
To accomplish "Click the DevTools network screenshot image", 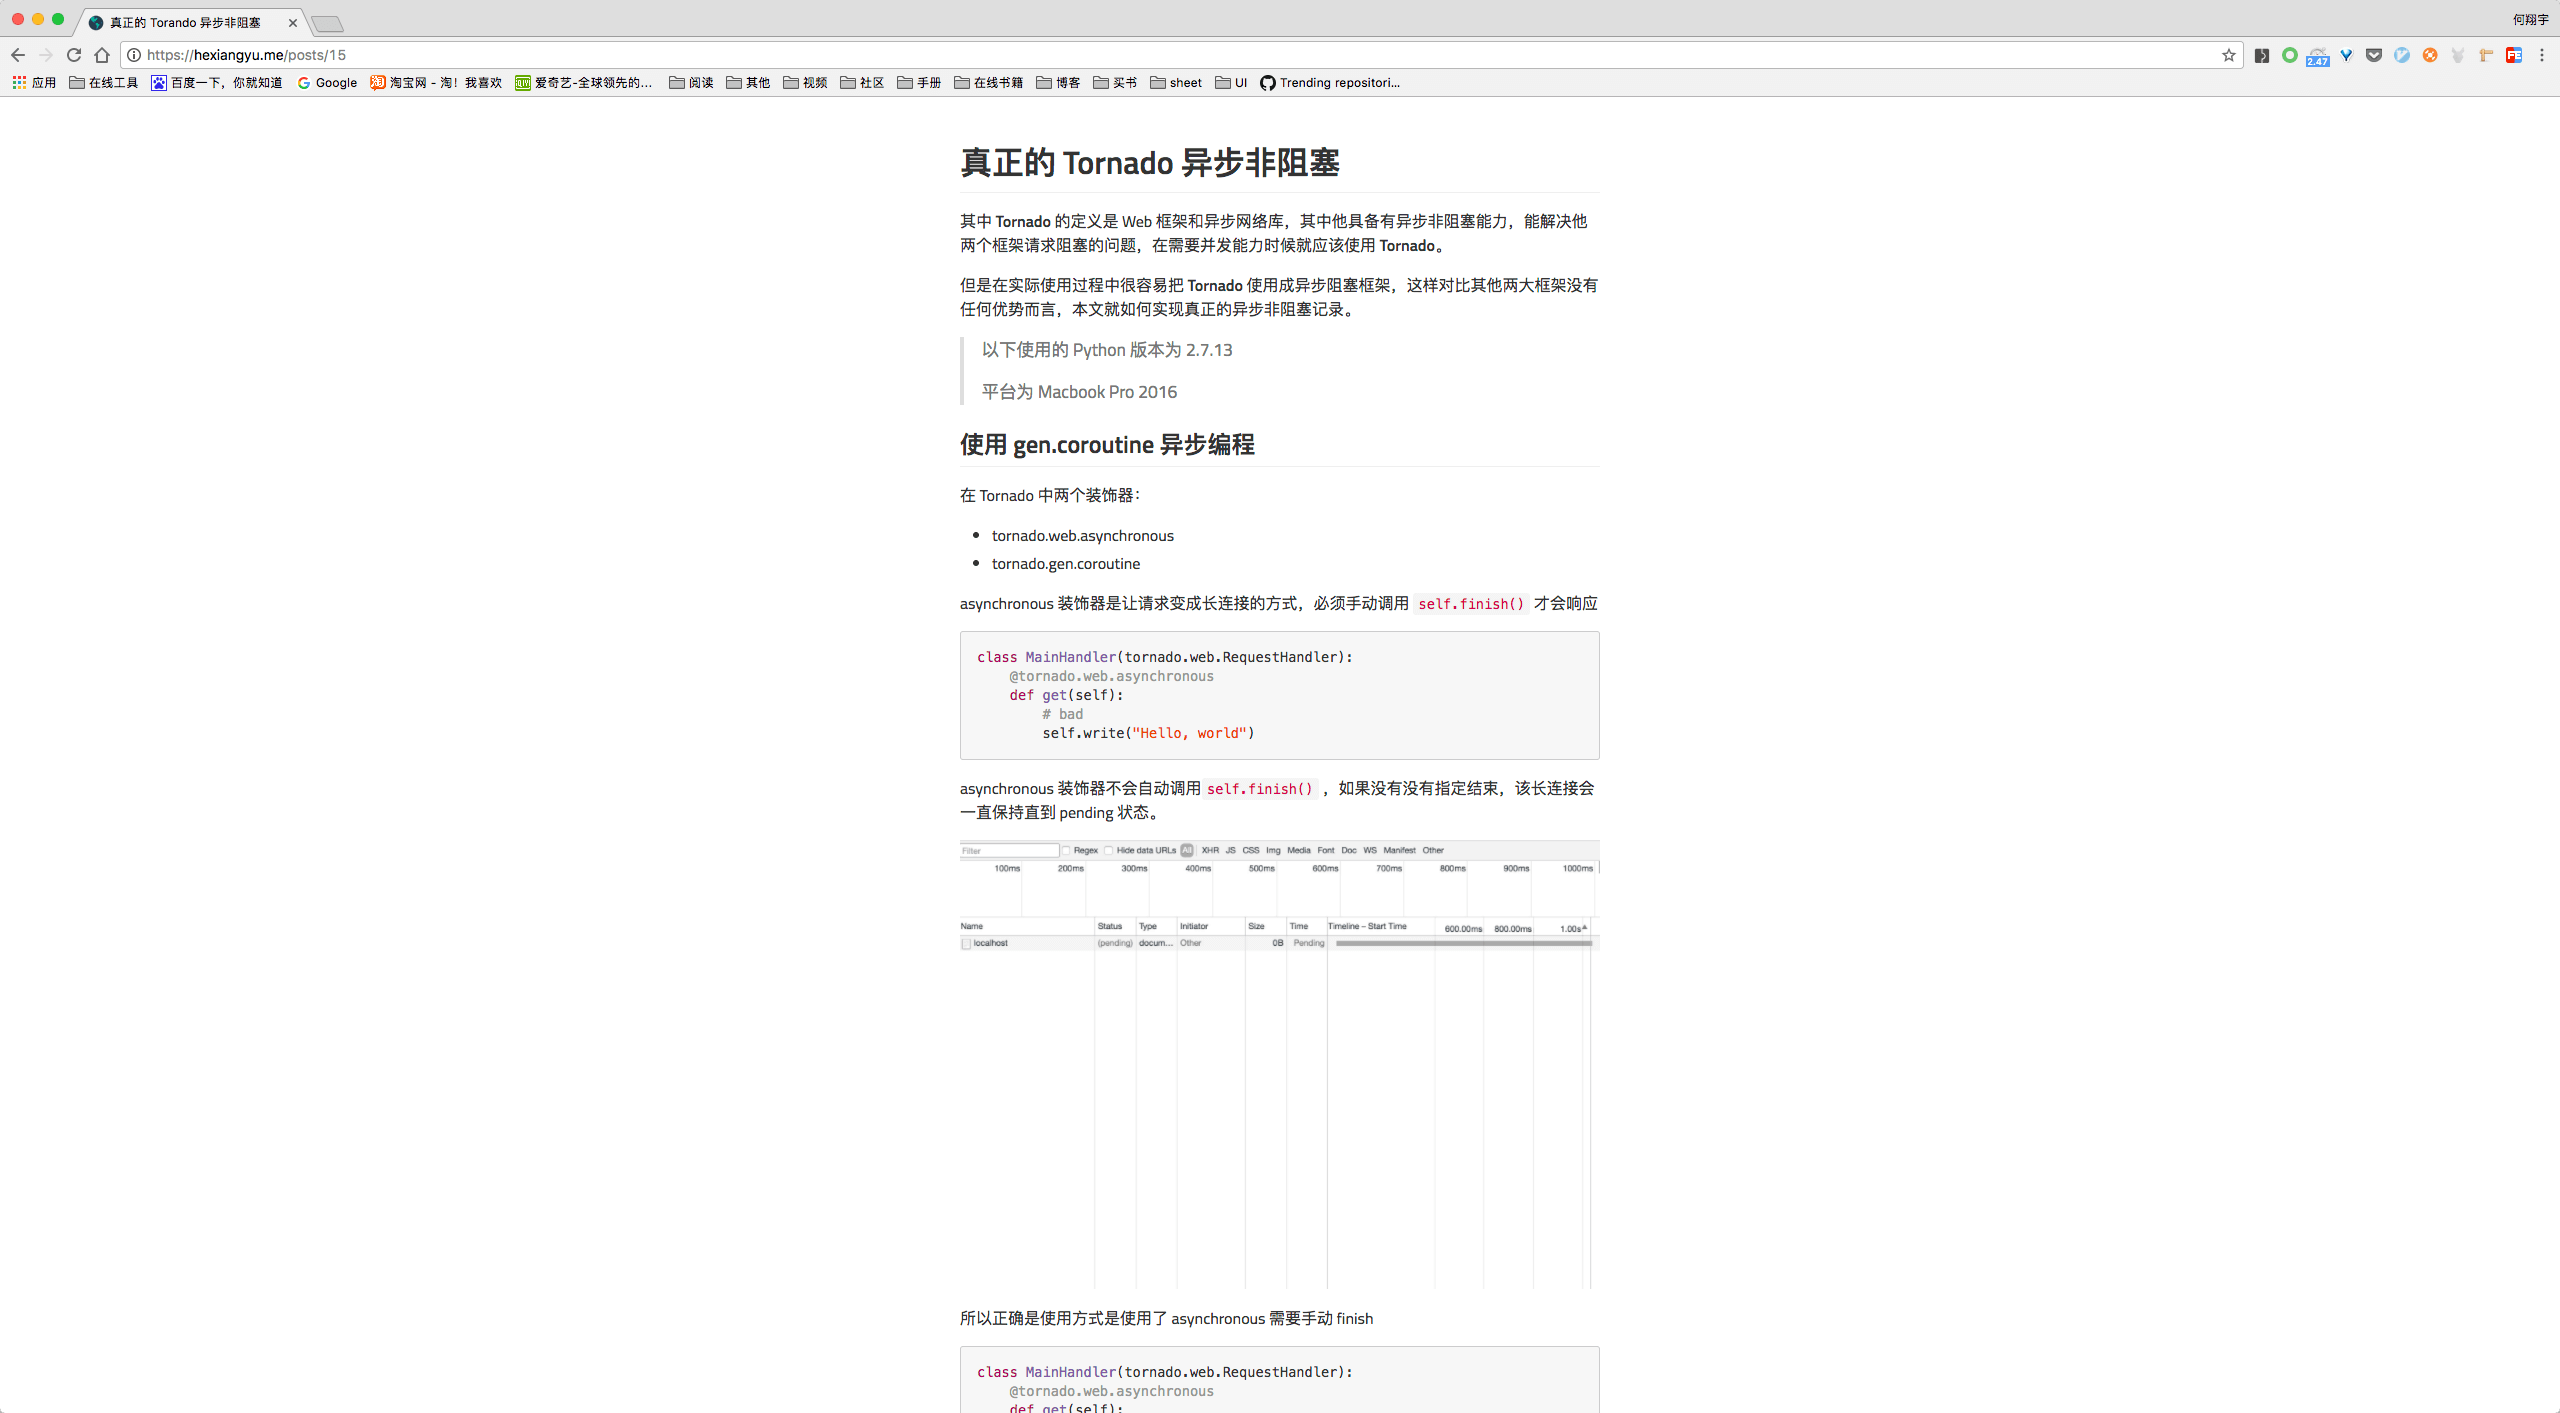I will click(1279, 1064).
